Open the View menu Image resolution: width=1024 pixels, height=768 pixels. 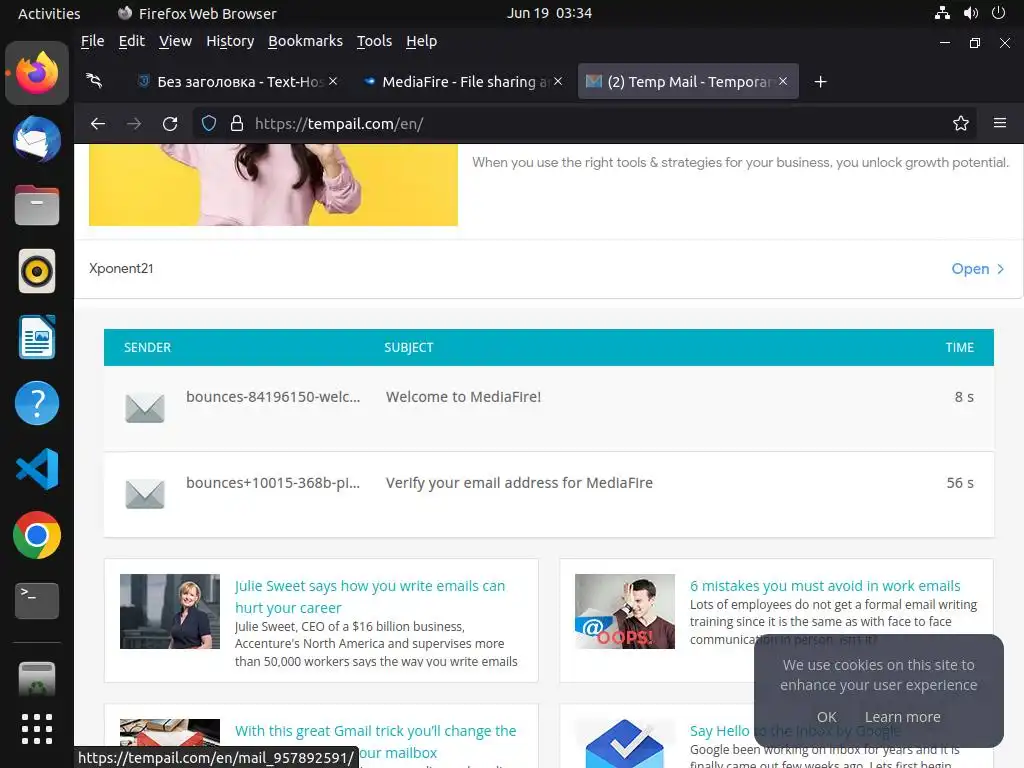pyautogui.click(x=176, y=41)
